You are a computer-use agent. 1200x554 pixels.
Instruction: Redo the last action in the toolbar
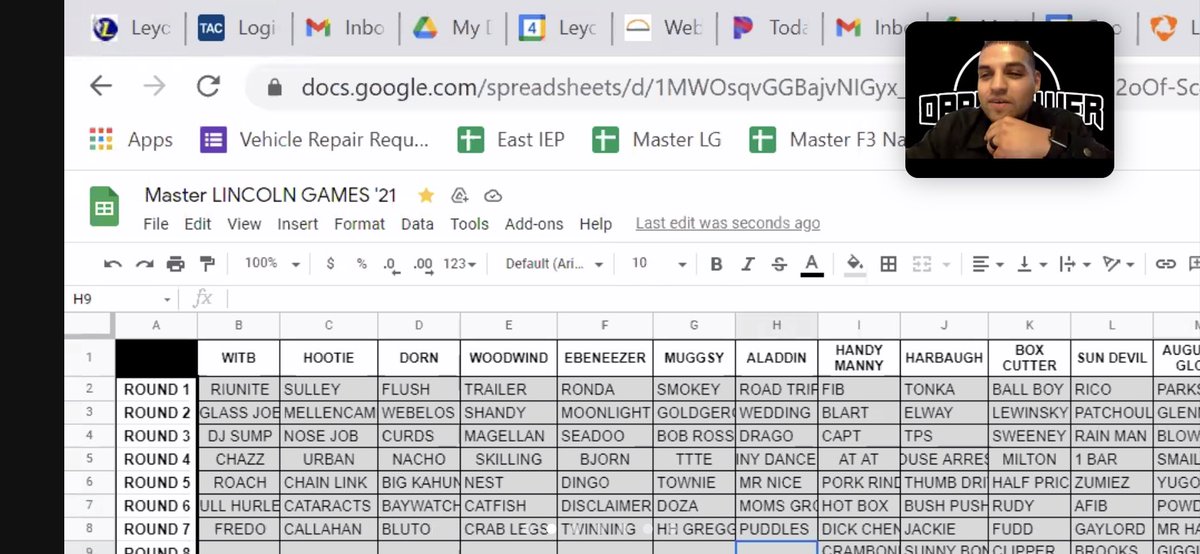(x=145, y=264)
